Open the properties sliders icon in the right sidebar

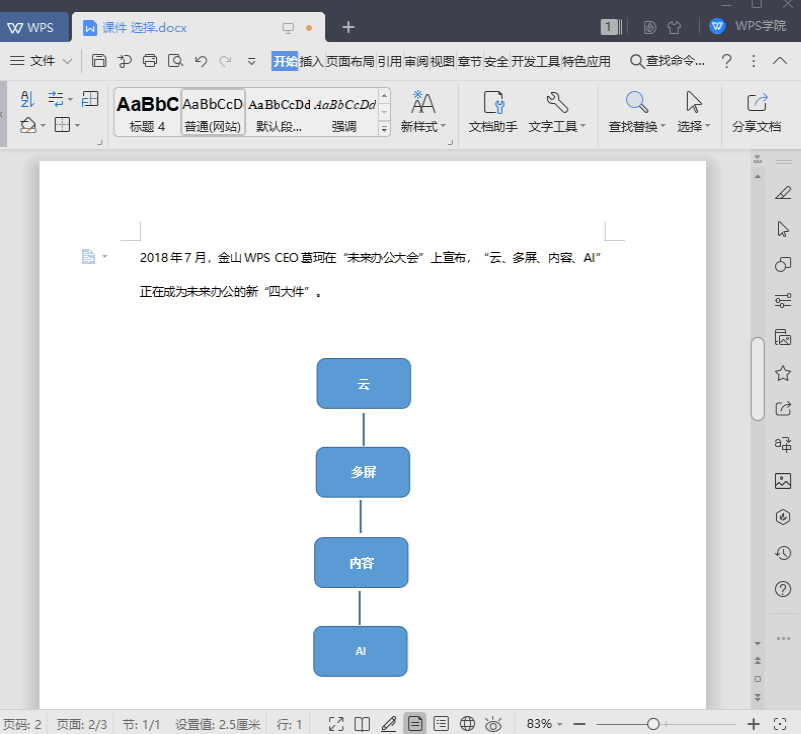tap(783, 300)
